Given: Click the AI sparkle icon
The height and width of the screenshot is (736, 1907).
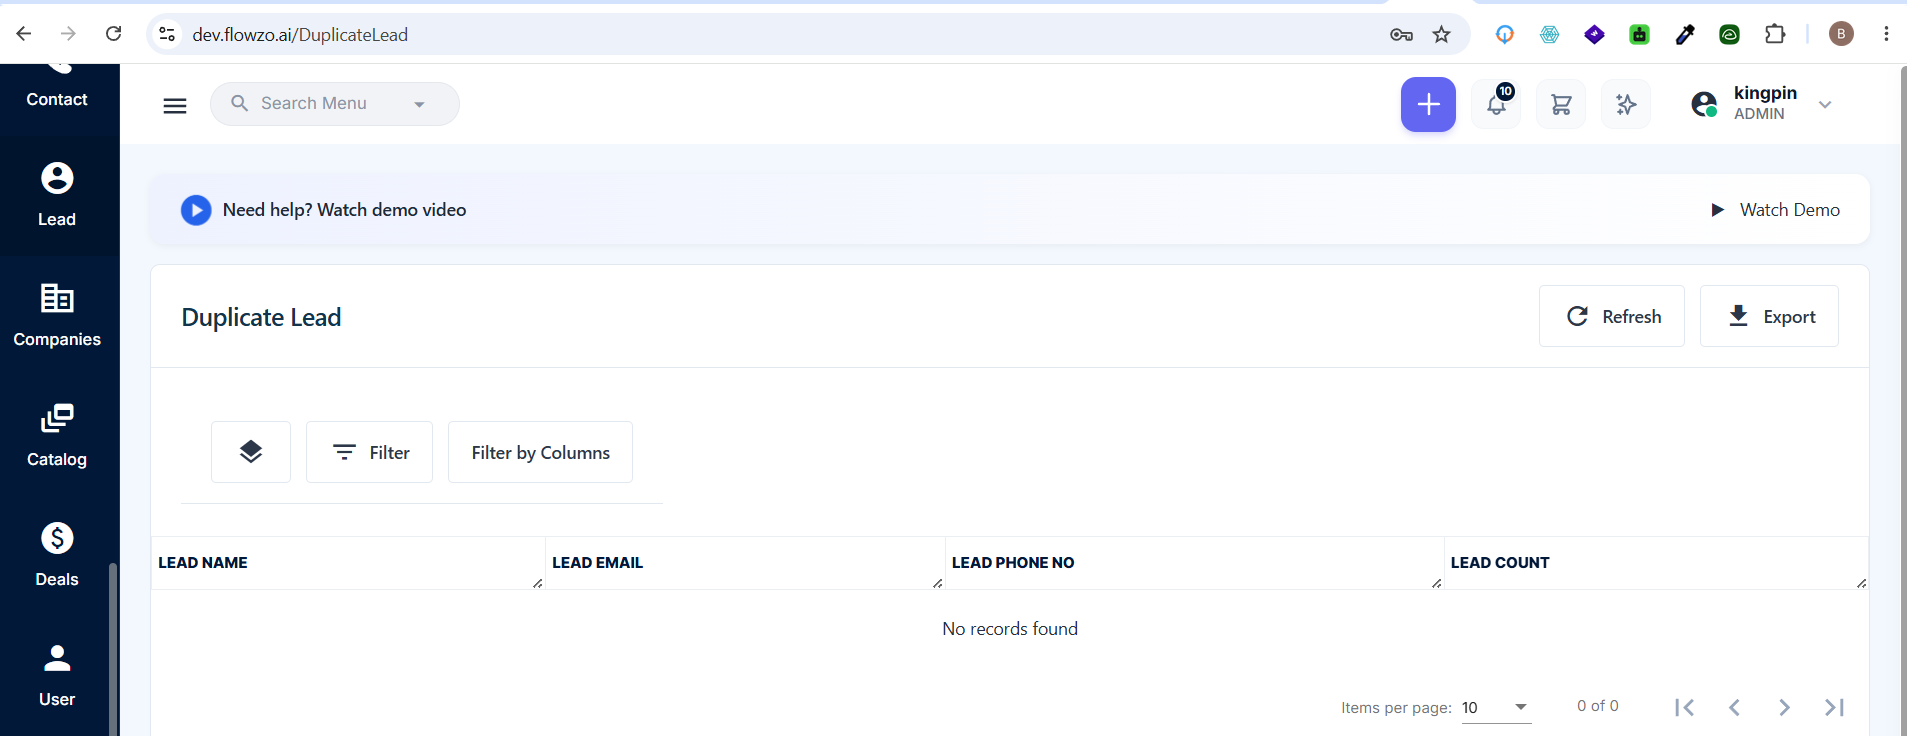Looking at the screenshot, I should (x=1626, y=104).
